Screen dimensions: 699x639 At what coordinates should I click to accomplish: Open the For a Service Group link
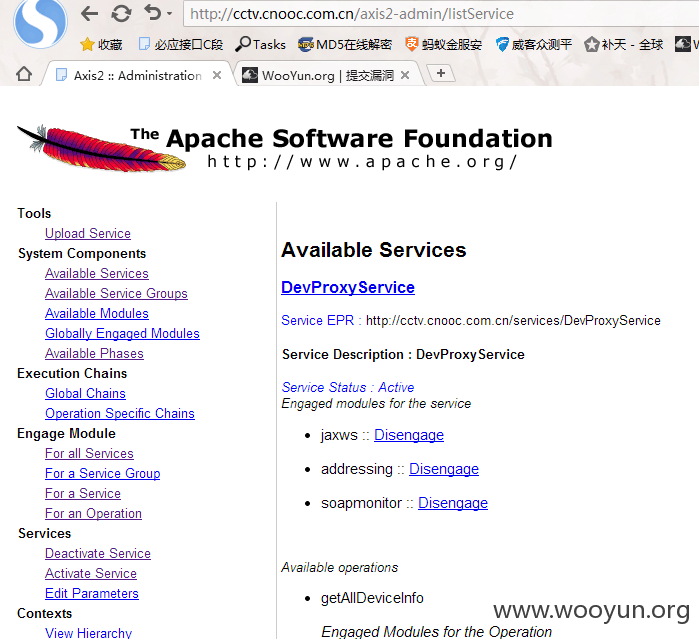point(103,474)
